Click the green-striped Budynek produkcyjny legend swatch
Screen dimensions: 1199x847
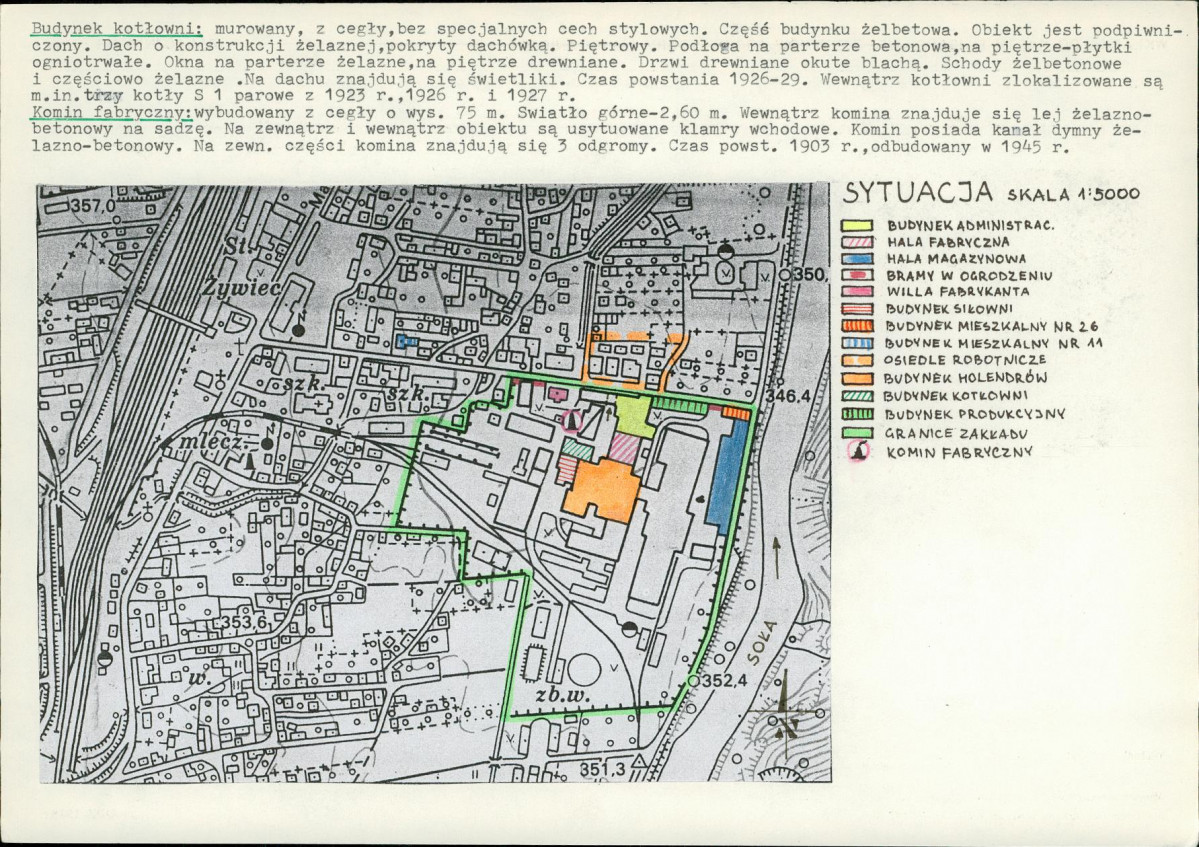click(x=856, y=414)
